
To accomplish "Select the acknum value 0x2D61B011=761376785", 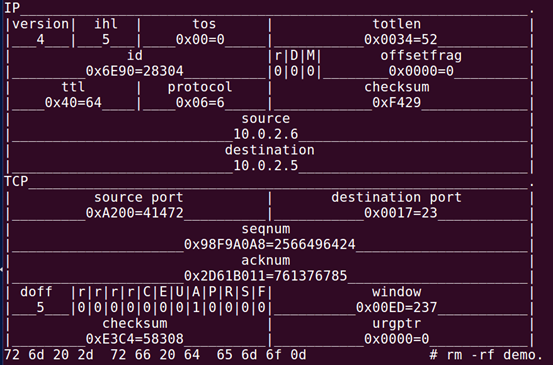I will pyautogui.click(x=266, y=276).
